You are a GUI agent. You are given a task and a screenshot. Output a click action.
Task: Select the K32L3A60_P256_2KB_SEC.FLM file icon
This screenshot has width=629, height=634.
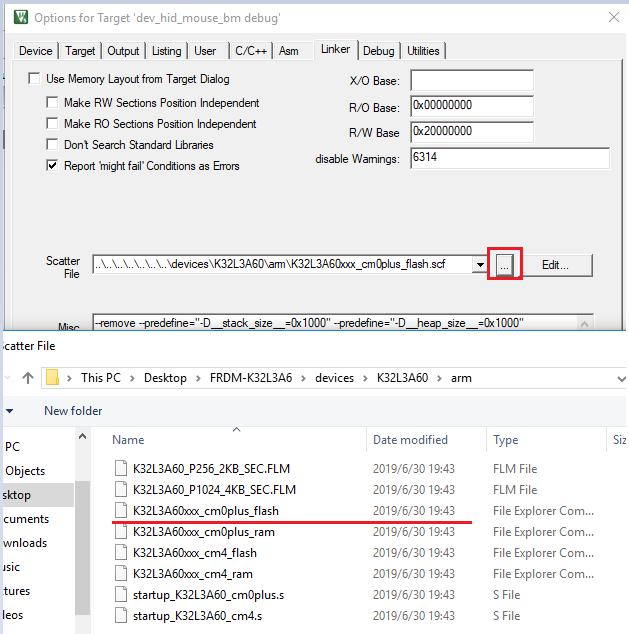click(x=121, y=468)
